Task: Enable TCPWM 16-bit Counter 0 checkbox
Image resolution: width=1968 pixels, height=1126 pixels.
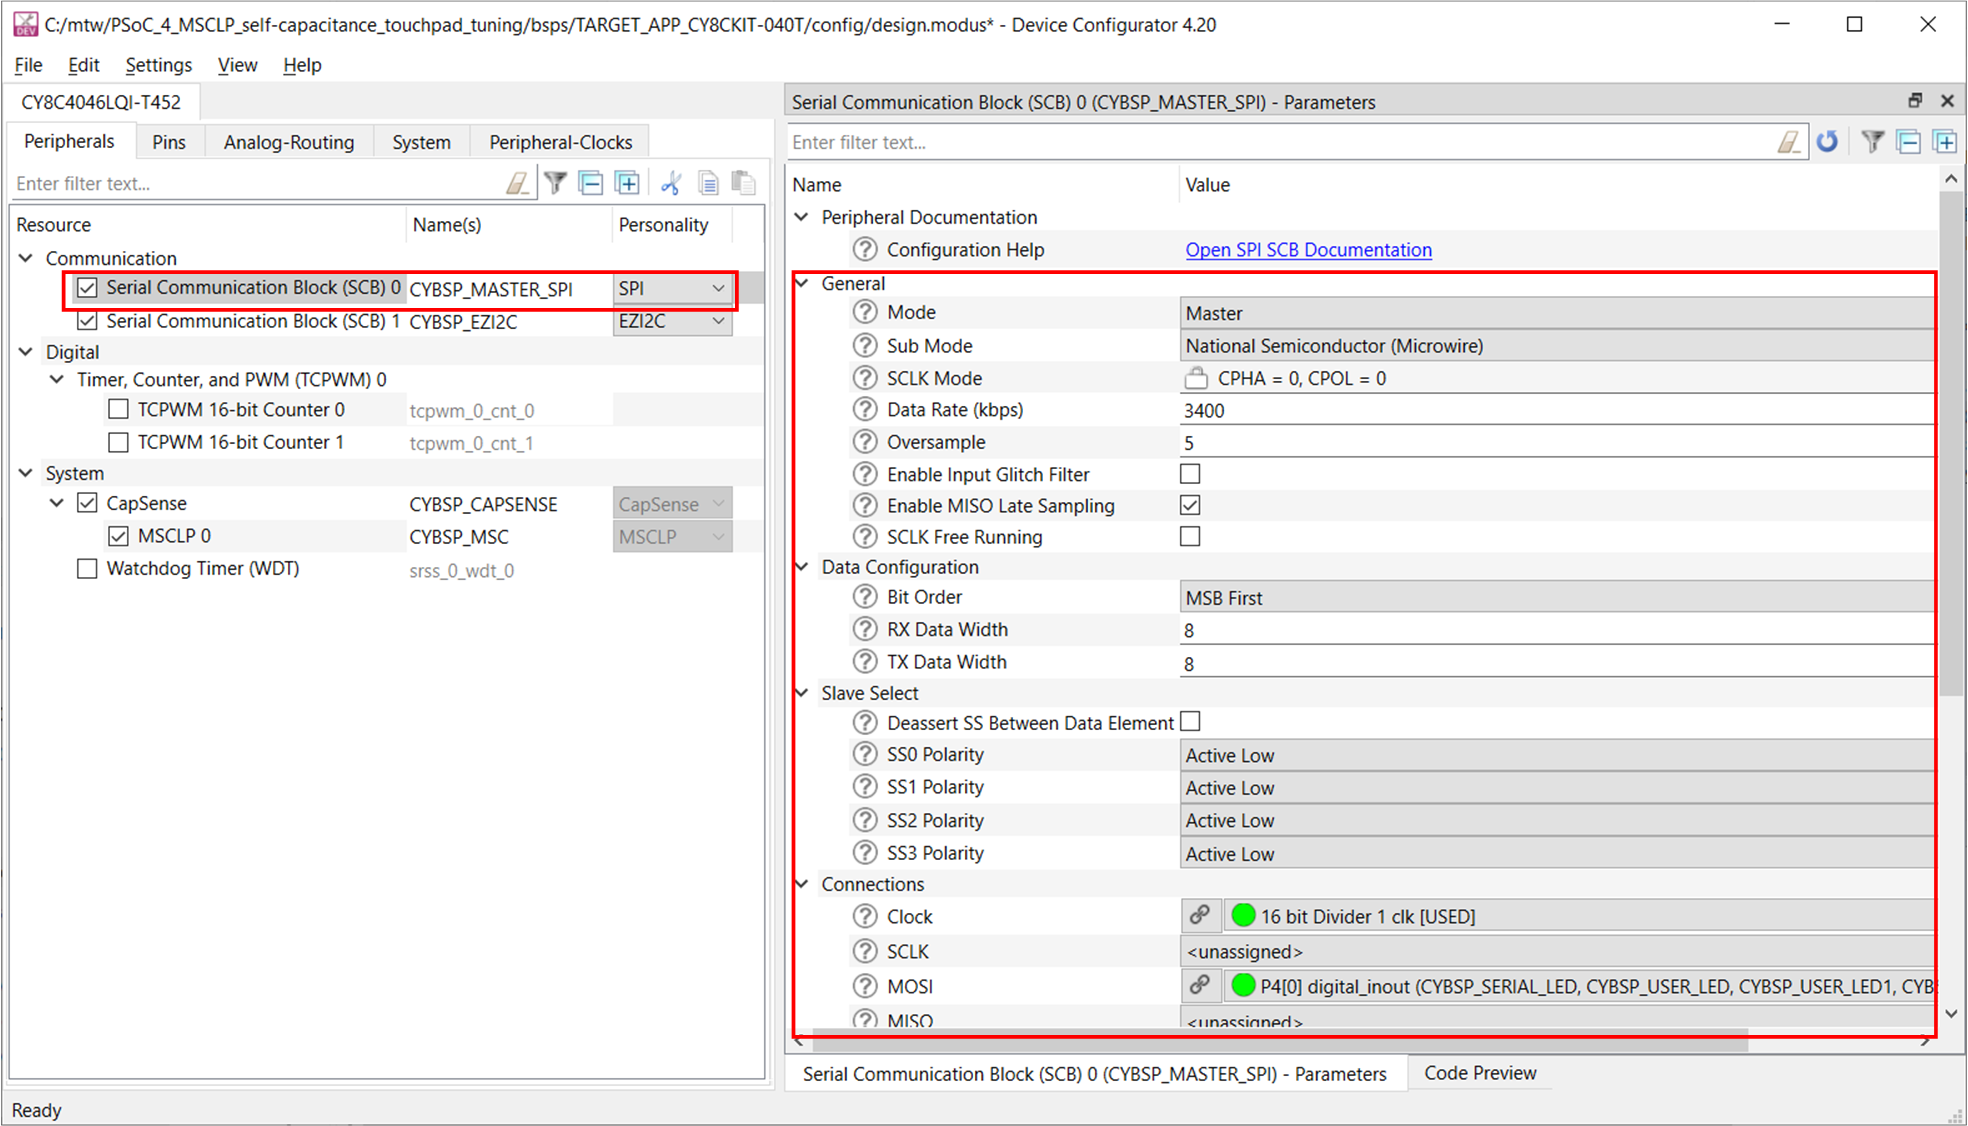Action: pyautogui.click(x=118, y=409)
